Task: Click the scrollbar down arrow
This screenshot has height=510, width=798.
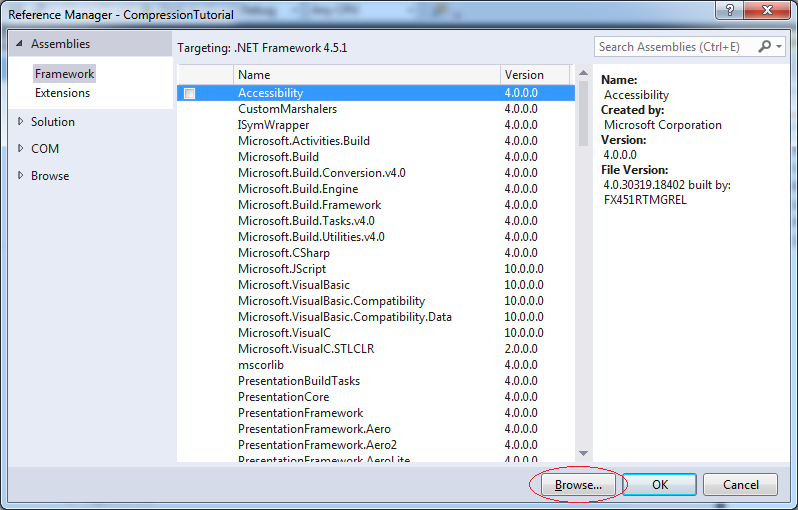Action: pos(583,453)
